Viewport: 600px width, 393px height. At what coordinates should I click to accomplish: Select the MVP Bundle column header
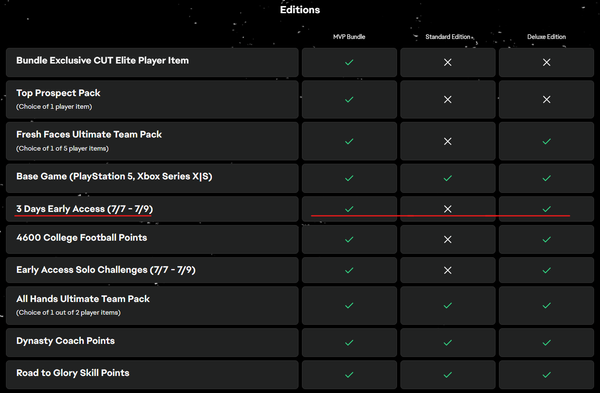click(349, 37)
